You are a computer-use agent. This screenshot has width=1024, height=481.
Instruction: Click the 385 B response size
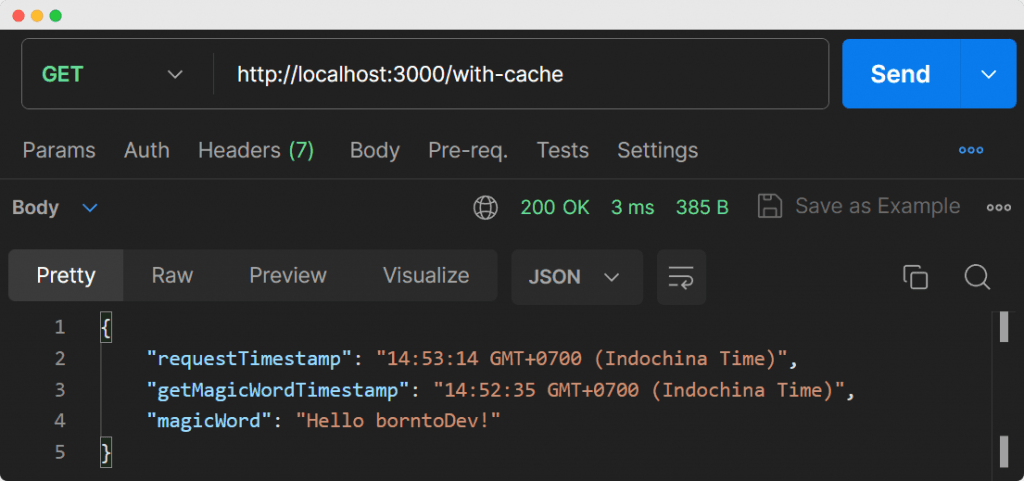(702, 208)
